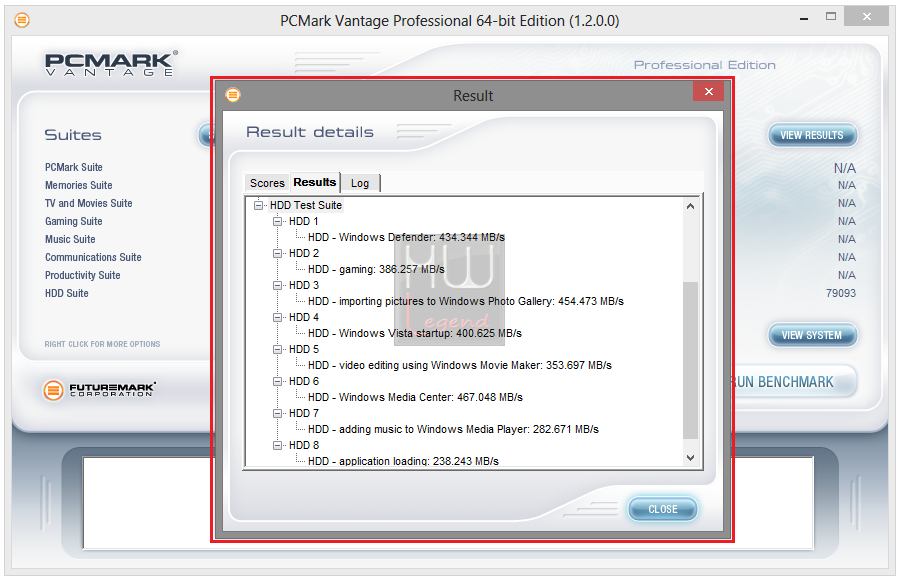The width and height of the screenshot is (899, 580).
Task: Click the RIGHT CLICK FOR MORE OPTIONS text
Action: 103,344
